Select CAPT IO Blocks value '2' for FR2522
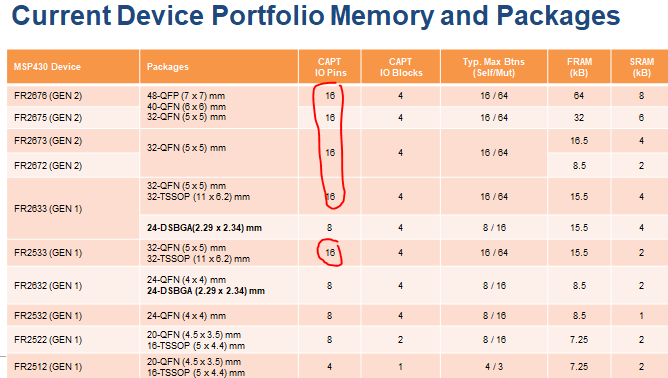Viewport: 668px width, 378px height. click(400, 340)
